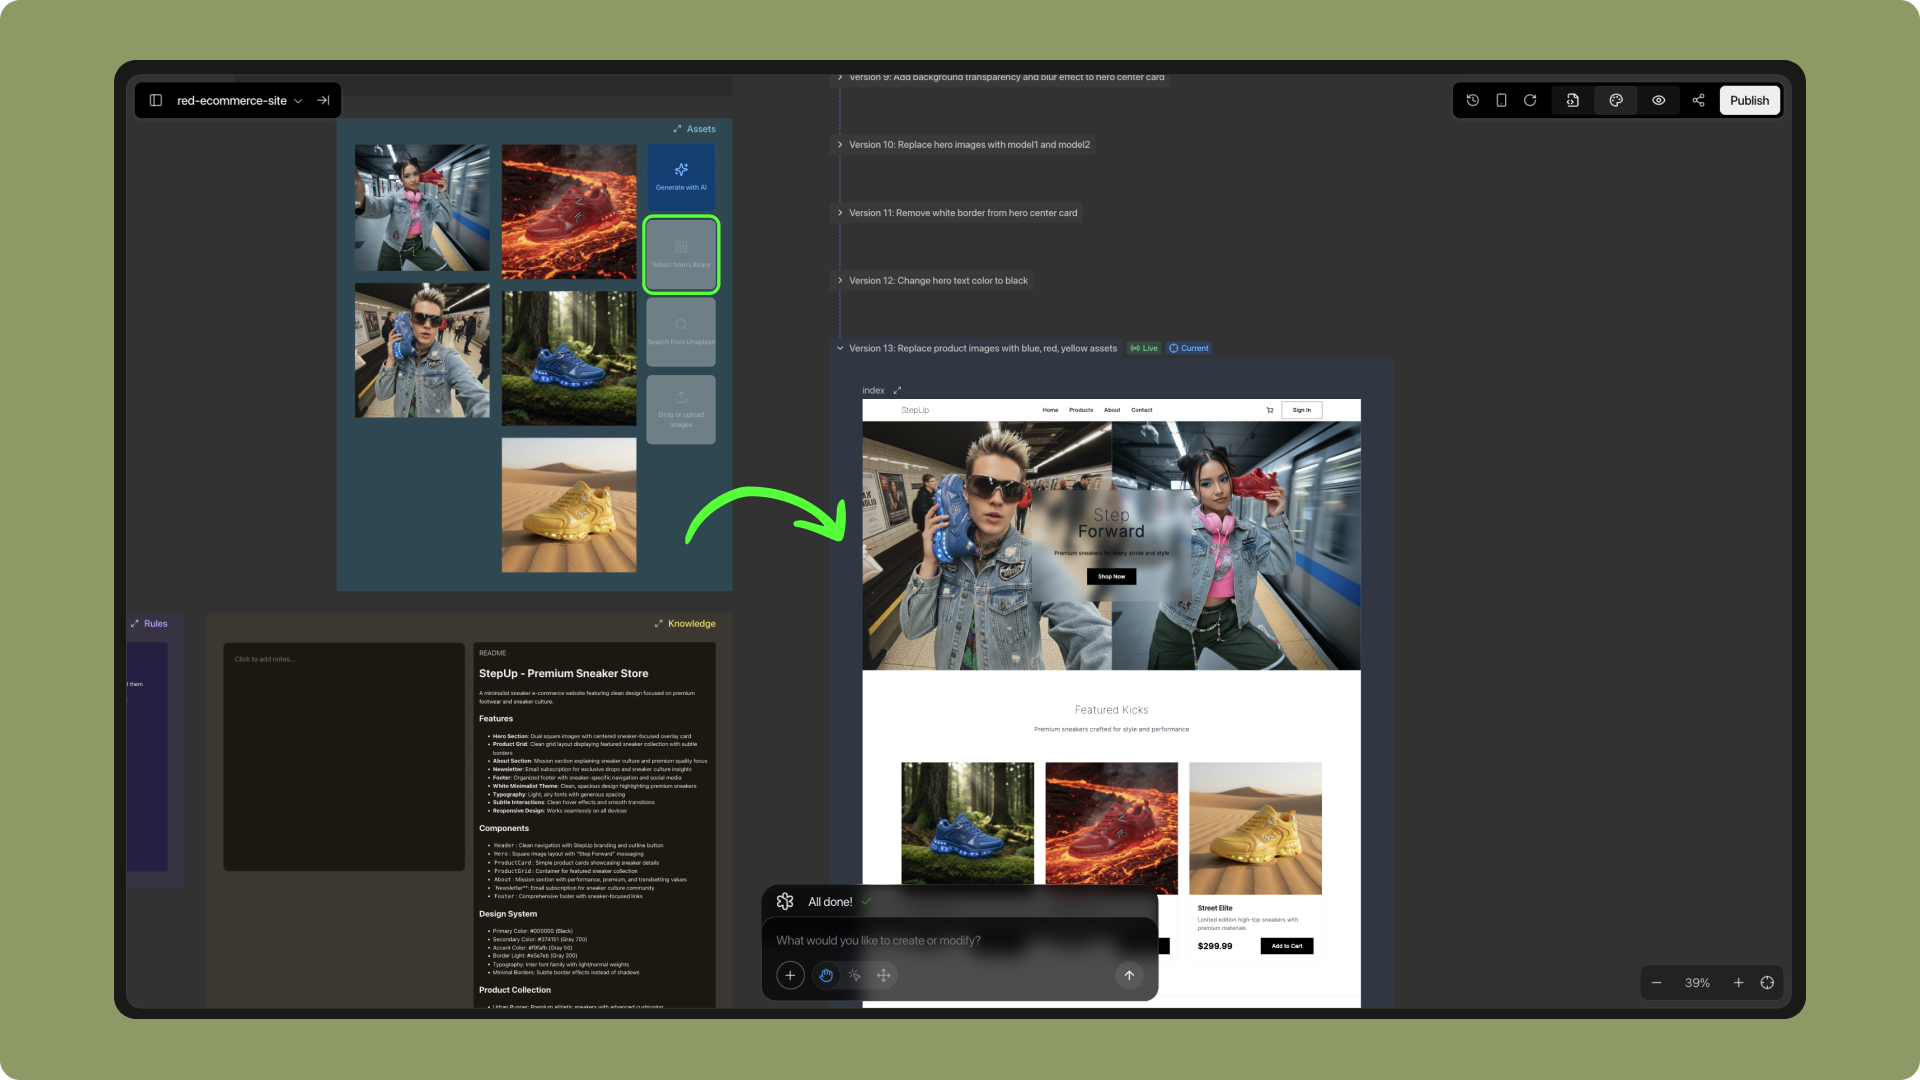Click README heading in Knowledge panel

[493, 653]
